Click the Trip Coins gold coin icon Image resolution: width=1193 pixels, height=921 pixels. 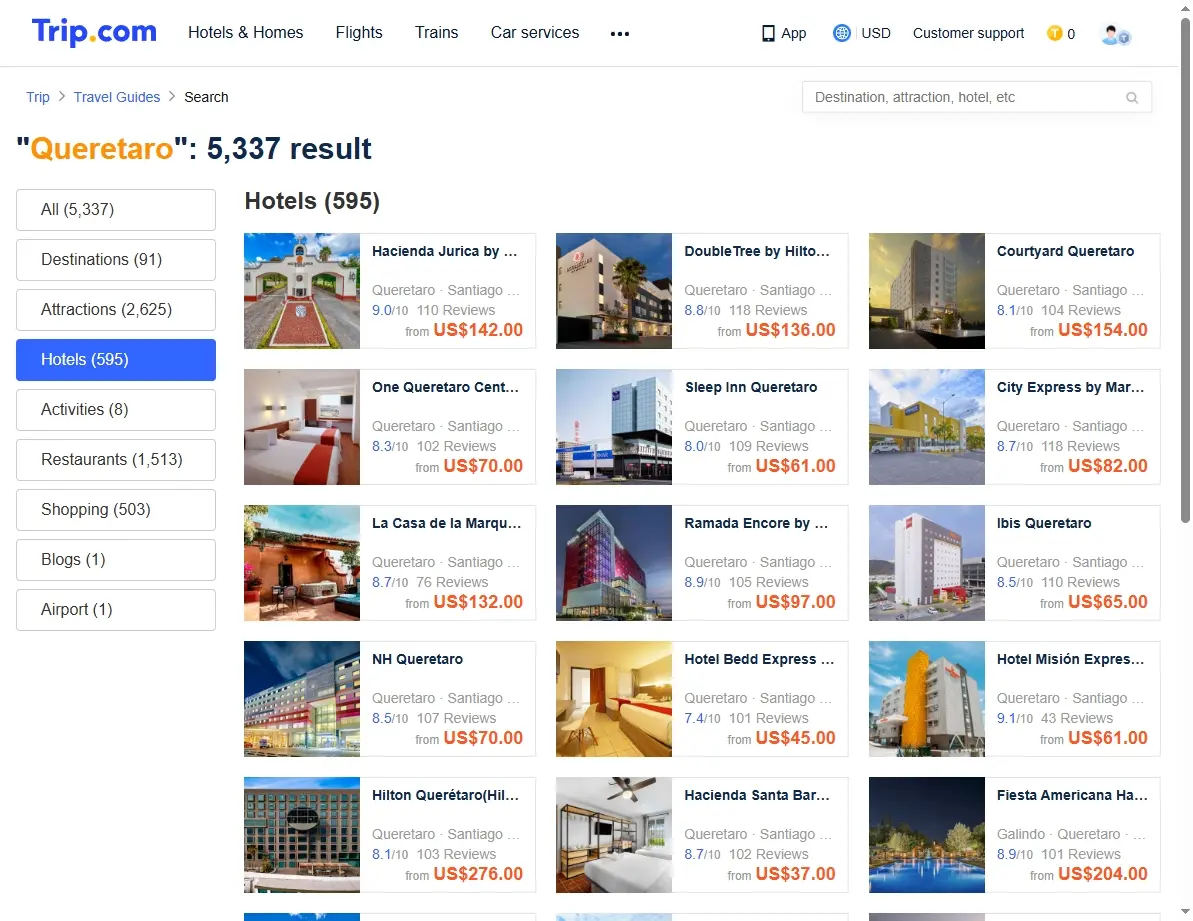(1055, 33)
